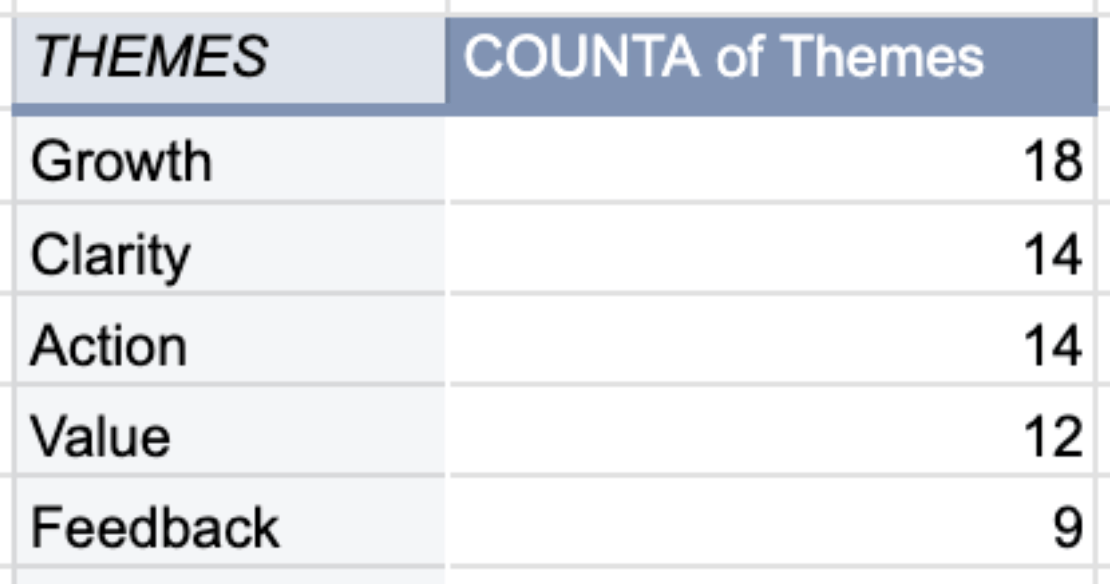The width and height of the screenshot is (1110, 584).
Task: Select the cell showing count 9
Action: (773, 522)
